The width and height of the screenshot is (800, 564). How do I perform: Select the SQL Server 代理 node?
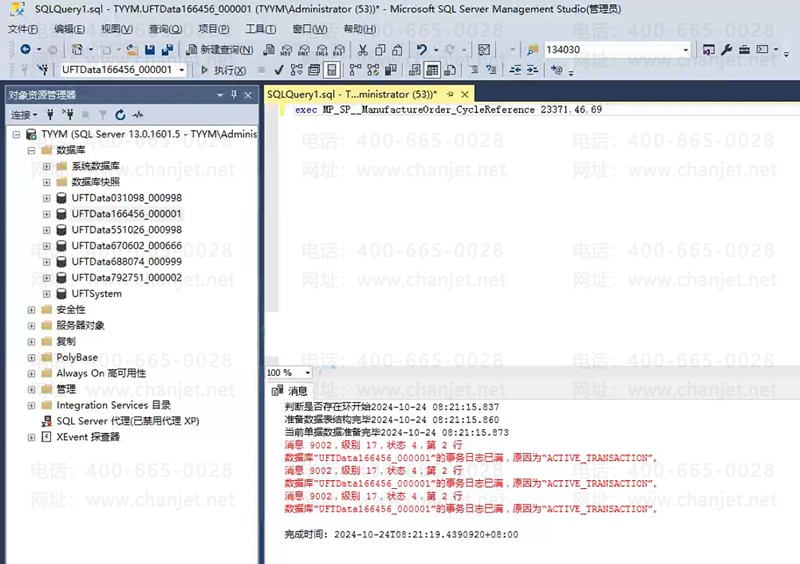128,421
